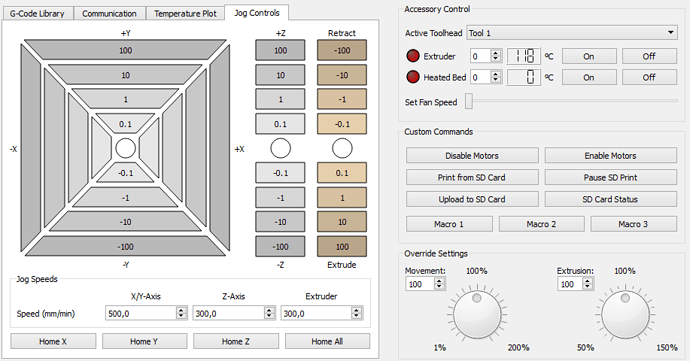
Task: Jog +Y by 100 in XY pad
Action: pos(125,50)
